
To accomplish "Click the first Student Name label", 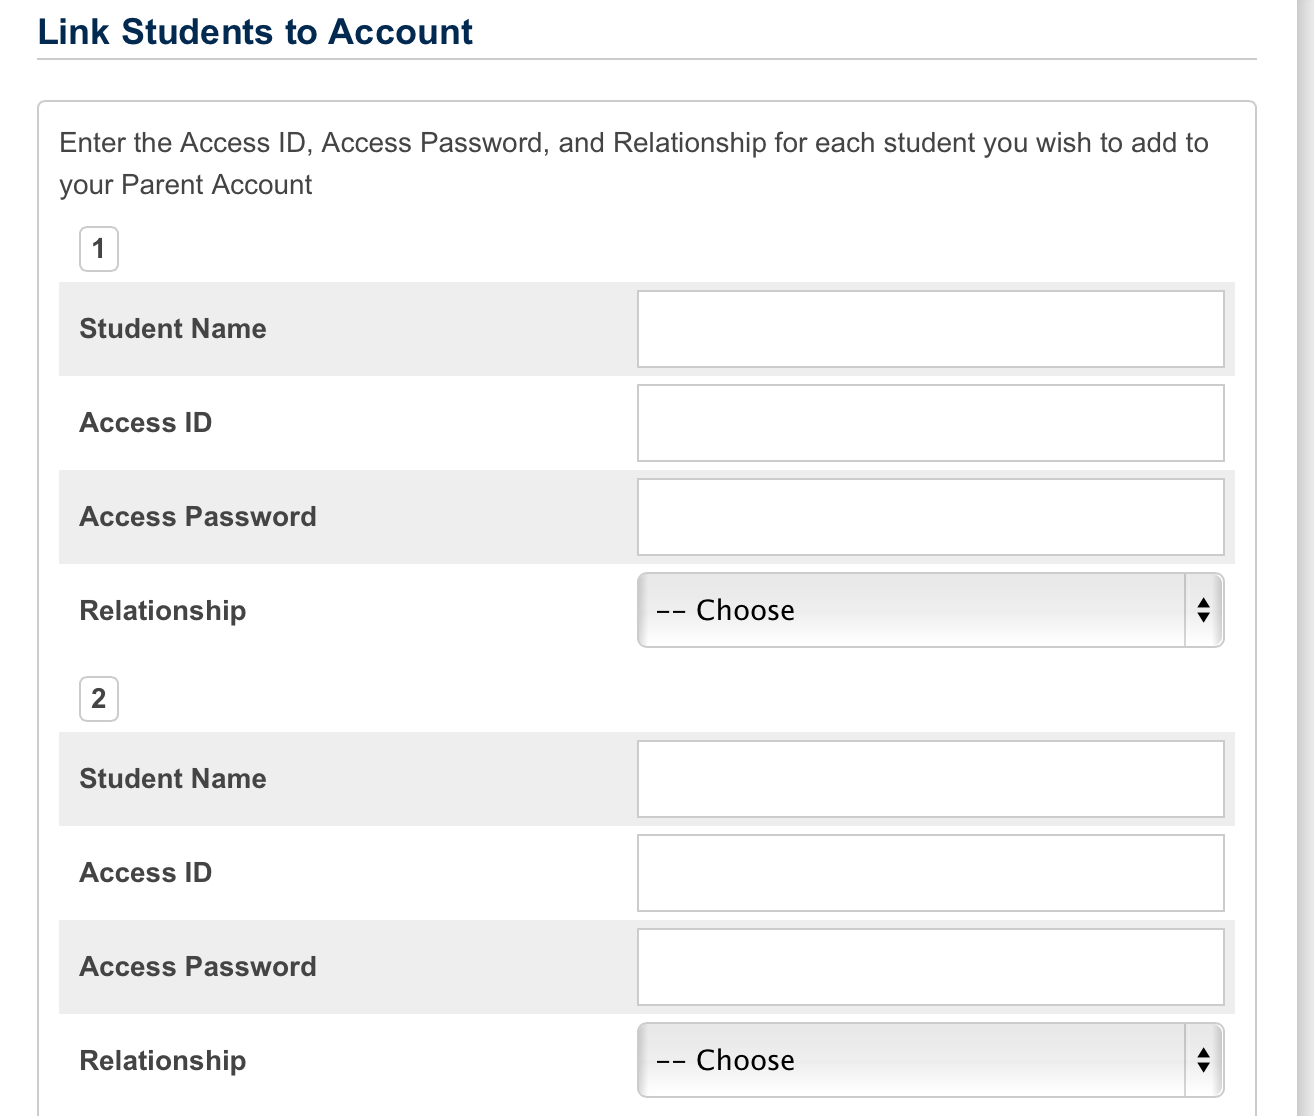I will point(173,329).
